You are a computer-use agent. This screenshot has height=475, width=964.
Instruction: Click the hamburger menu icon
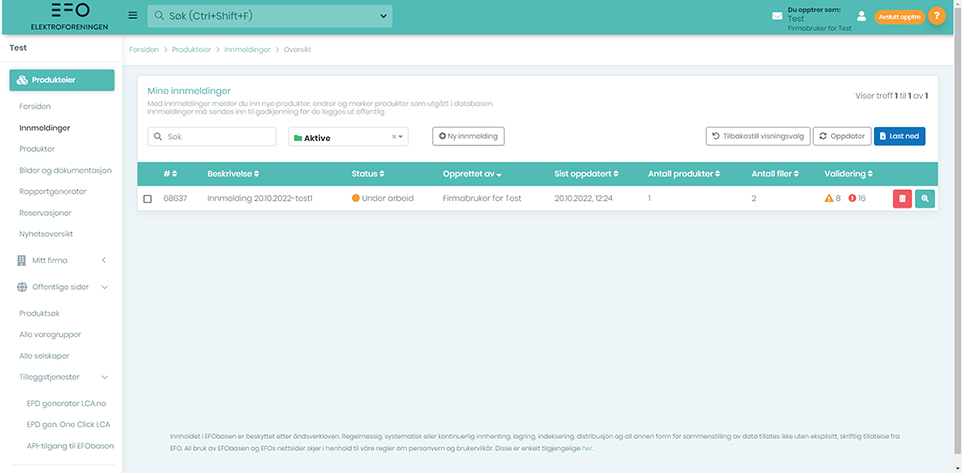click(x=133, y=16)
